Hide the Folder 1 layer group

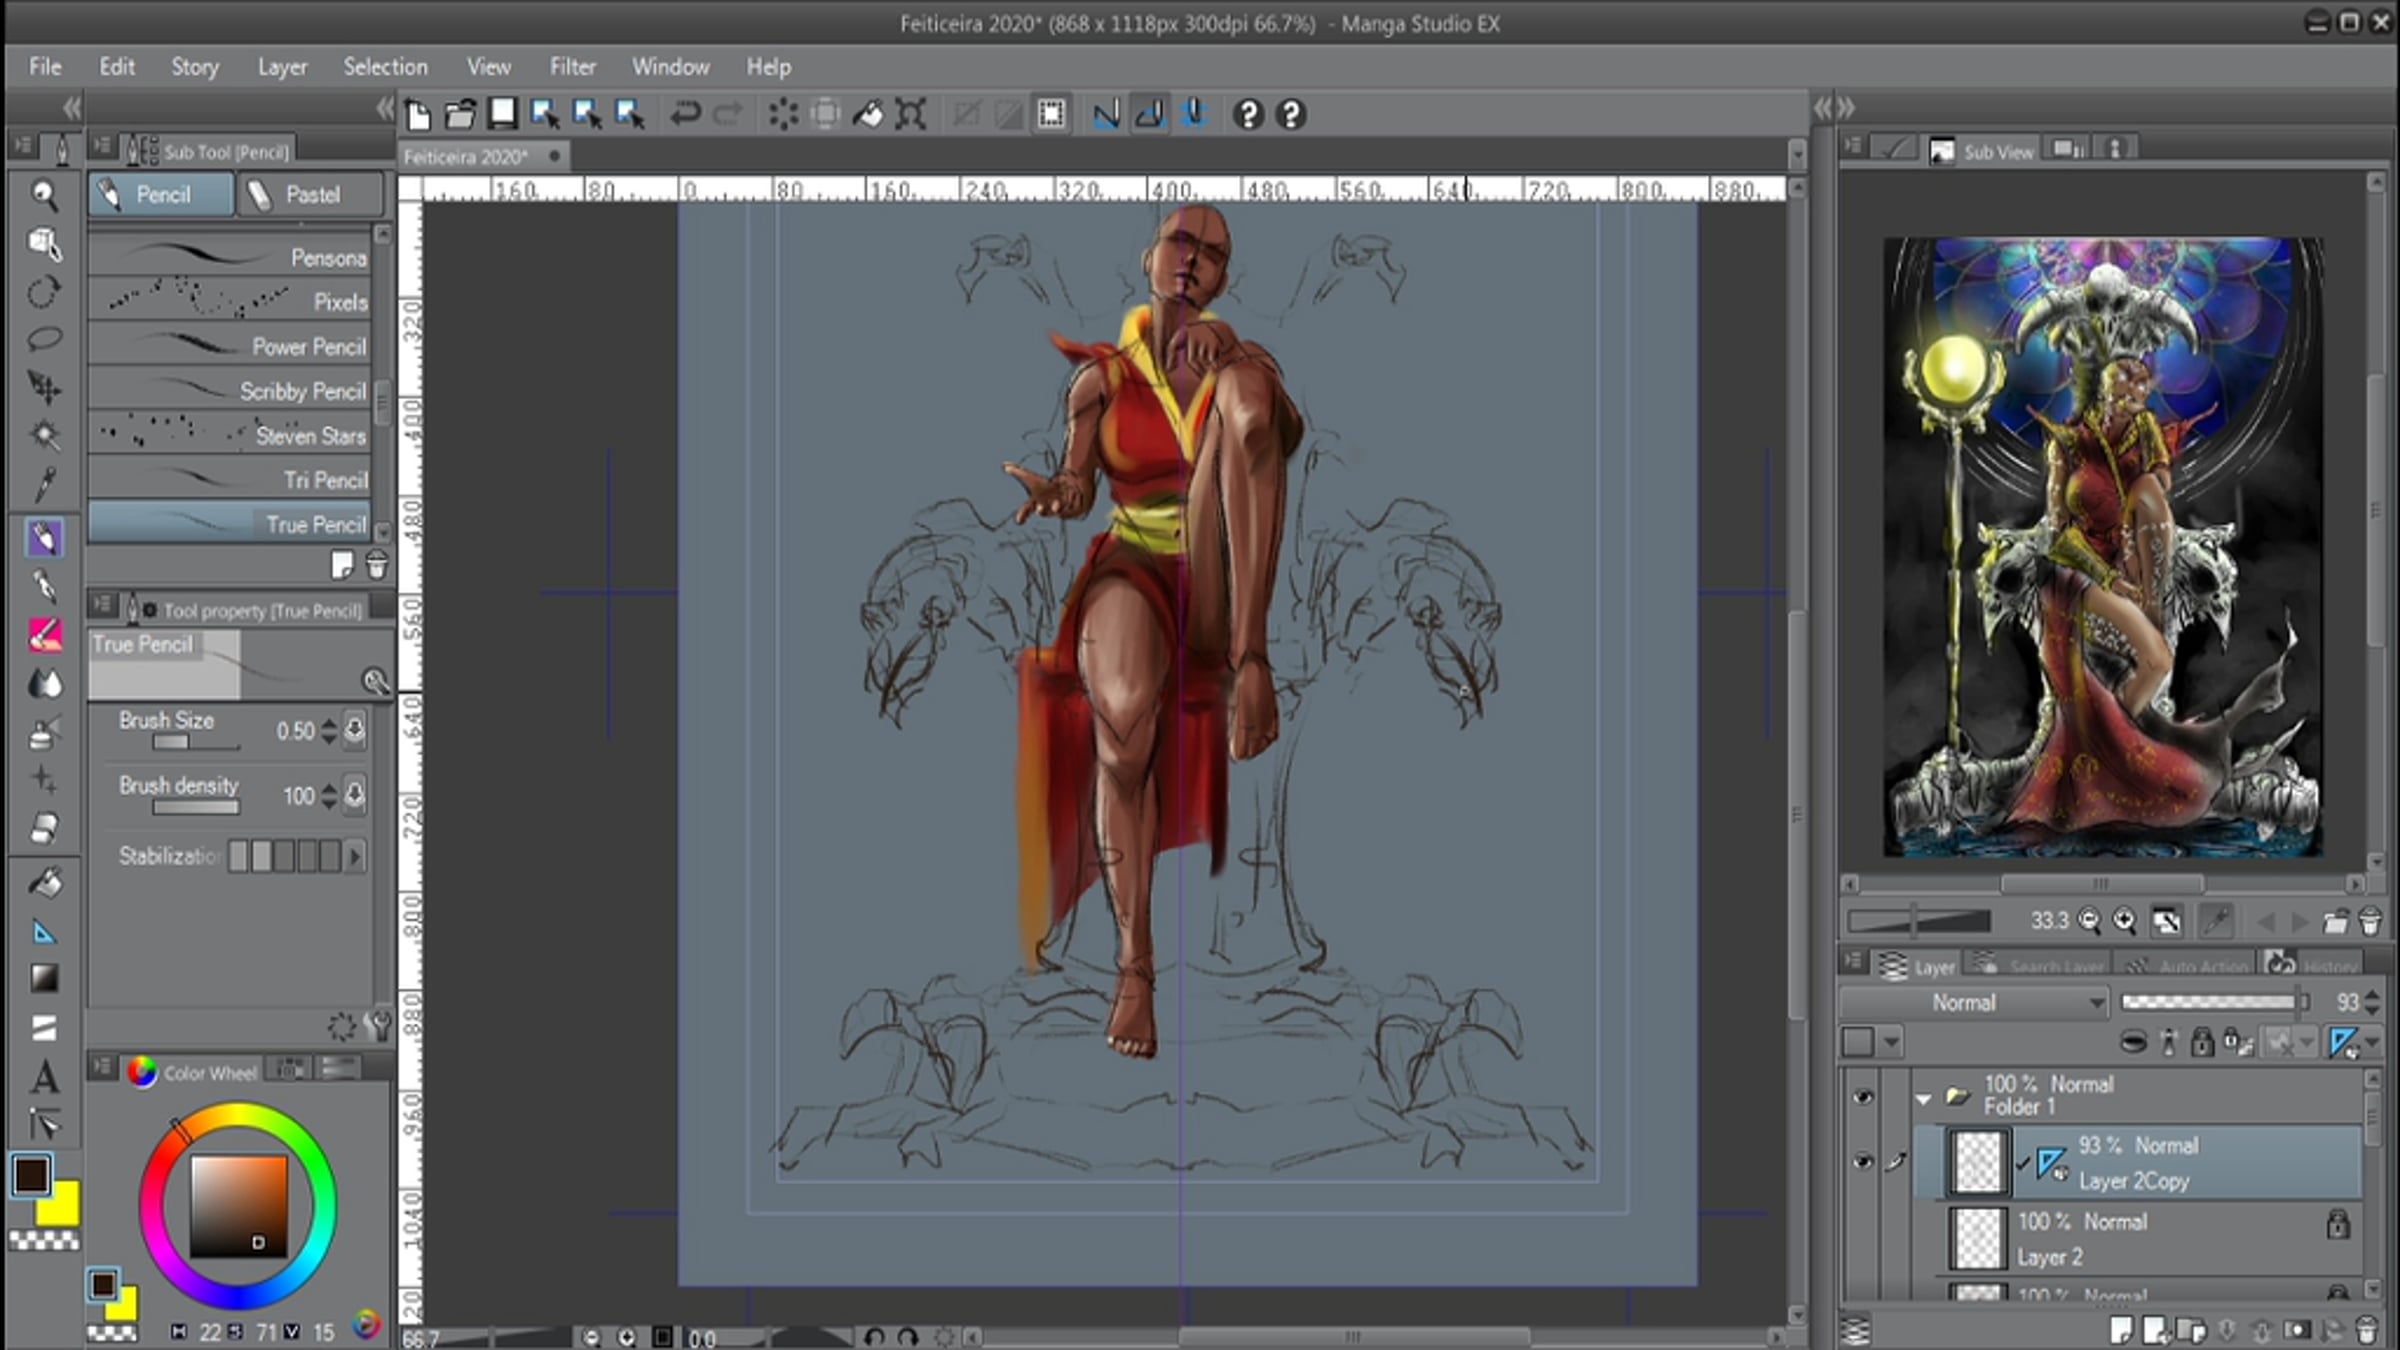(x=1862, y=1097)
